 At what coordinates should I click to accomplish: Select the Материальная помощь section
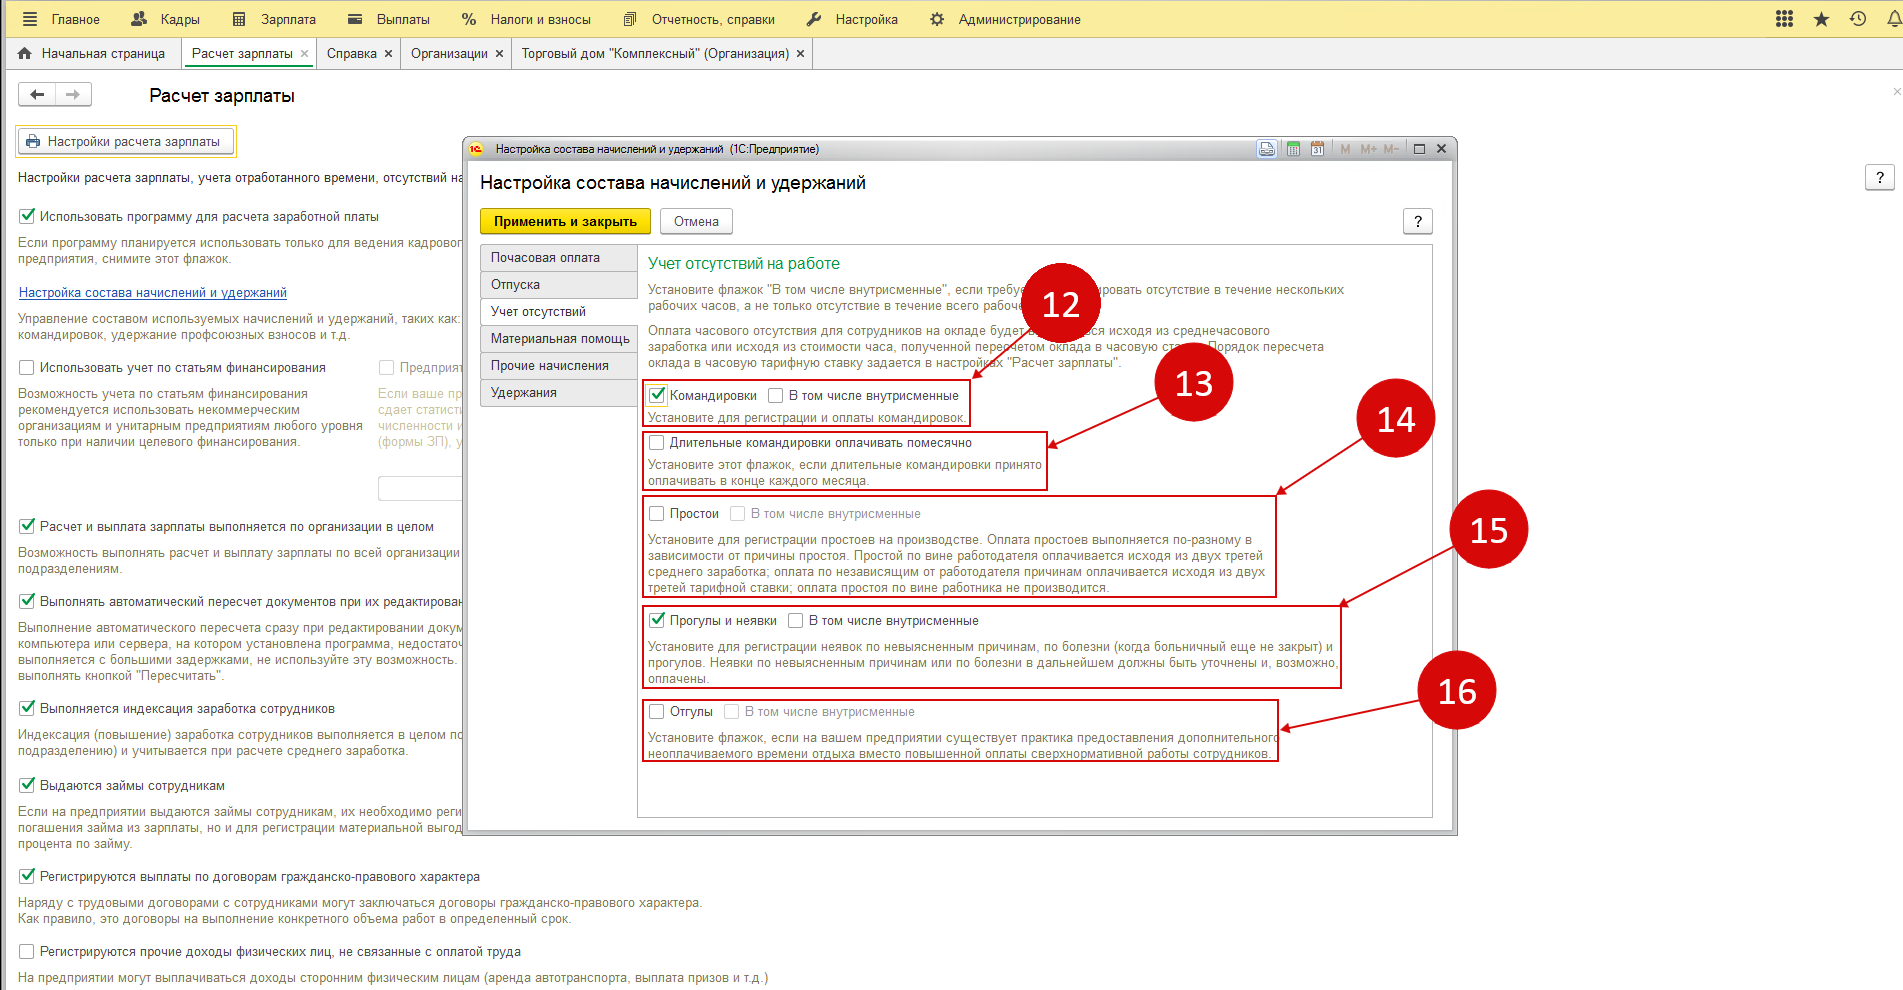click(x=558, y=339)
